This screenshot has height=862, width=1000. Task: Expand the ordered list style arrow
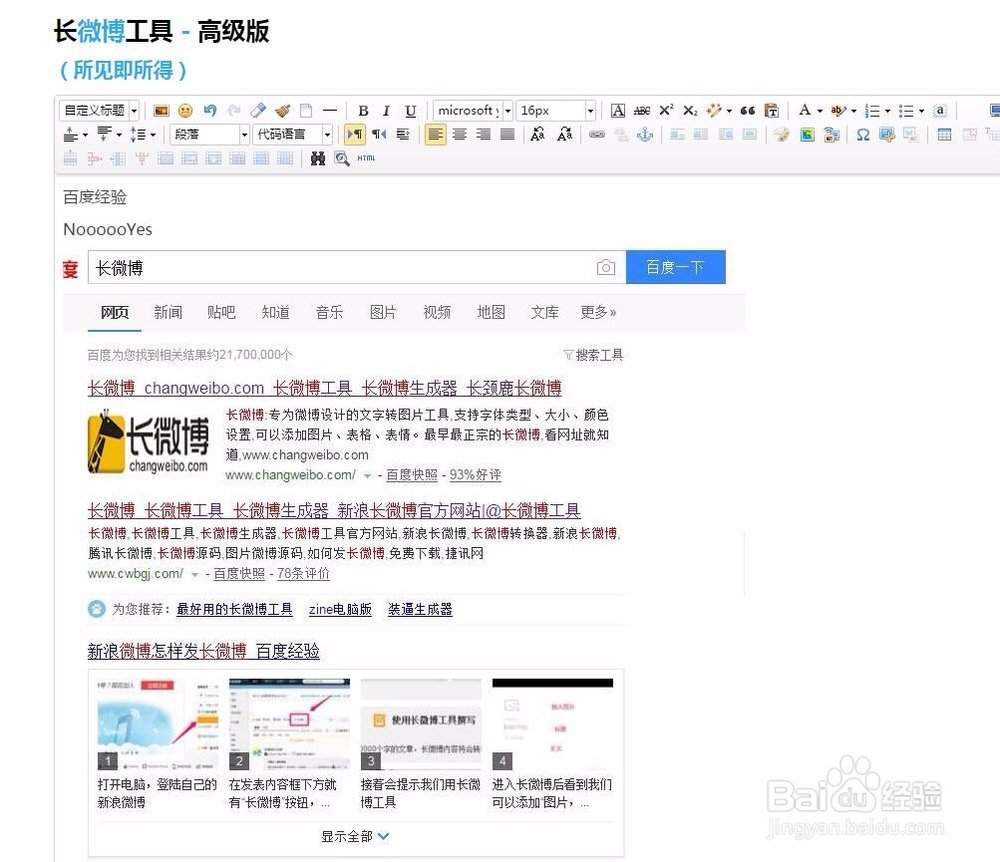[887, 111]
